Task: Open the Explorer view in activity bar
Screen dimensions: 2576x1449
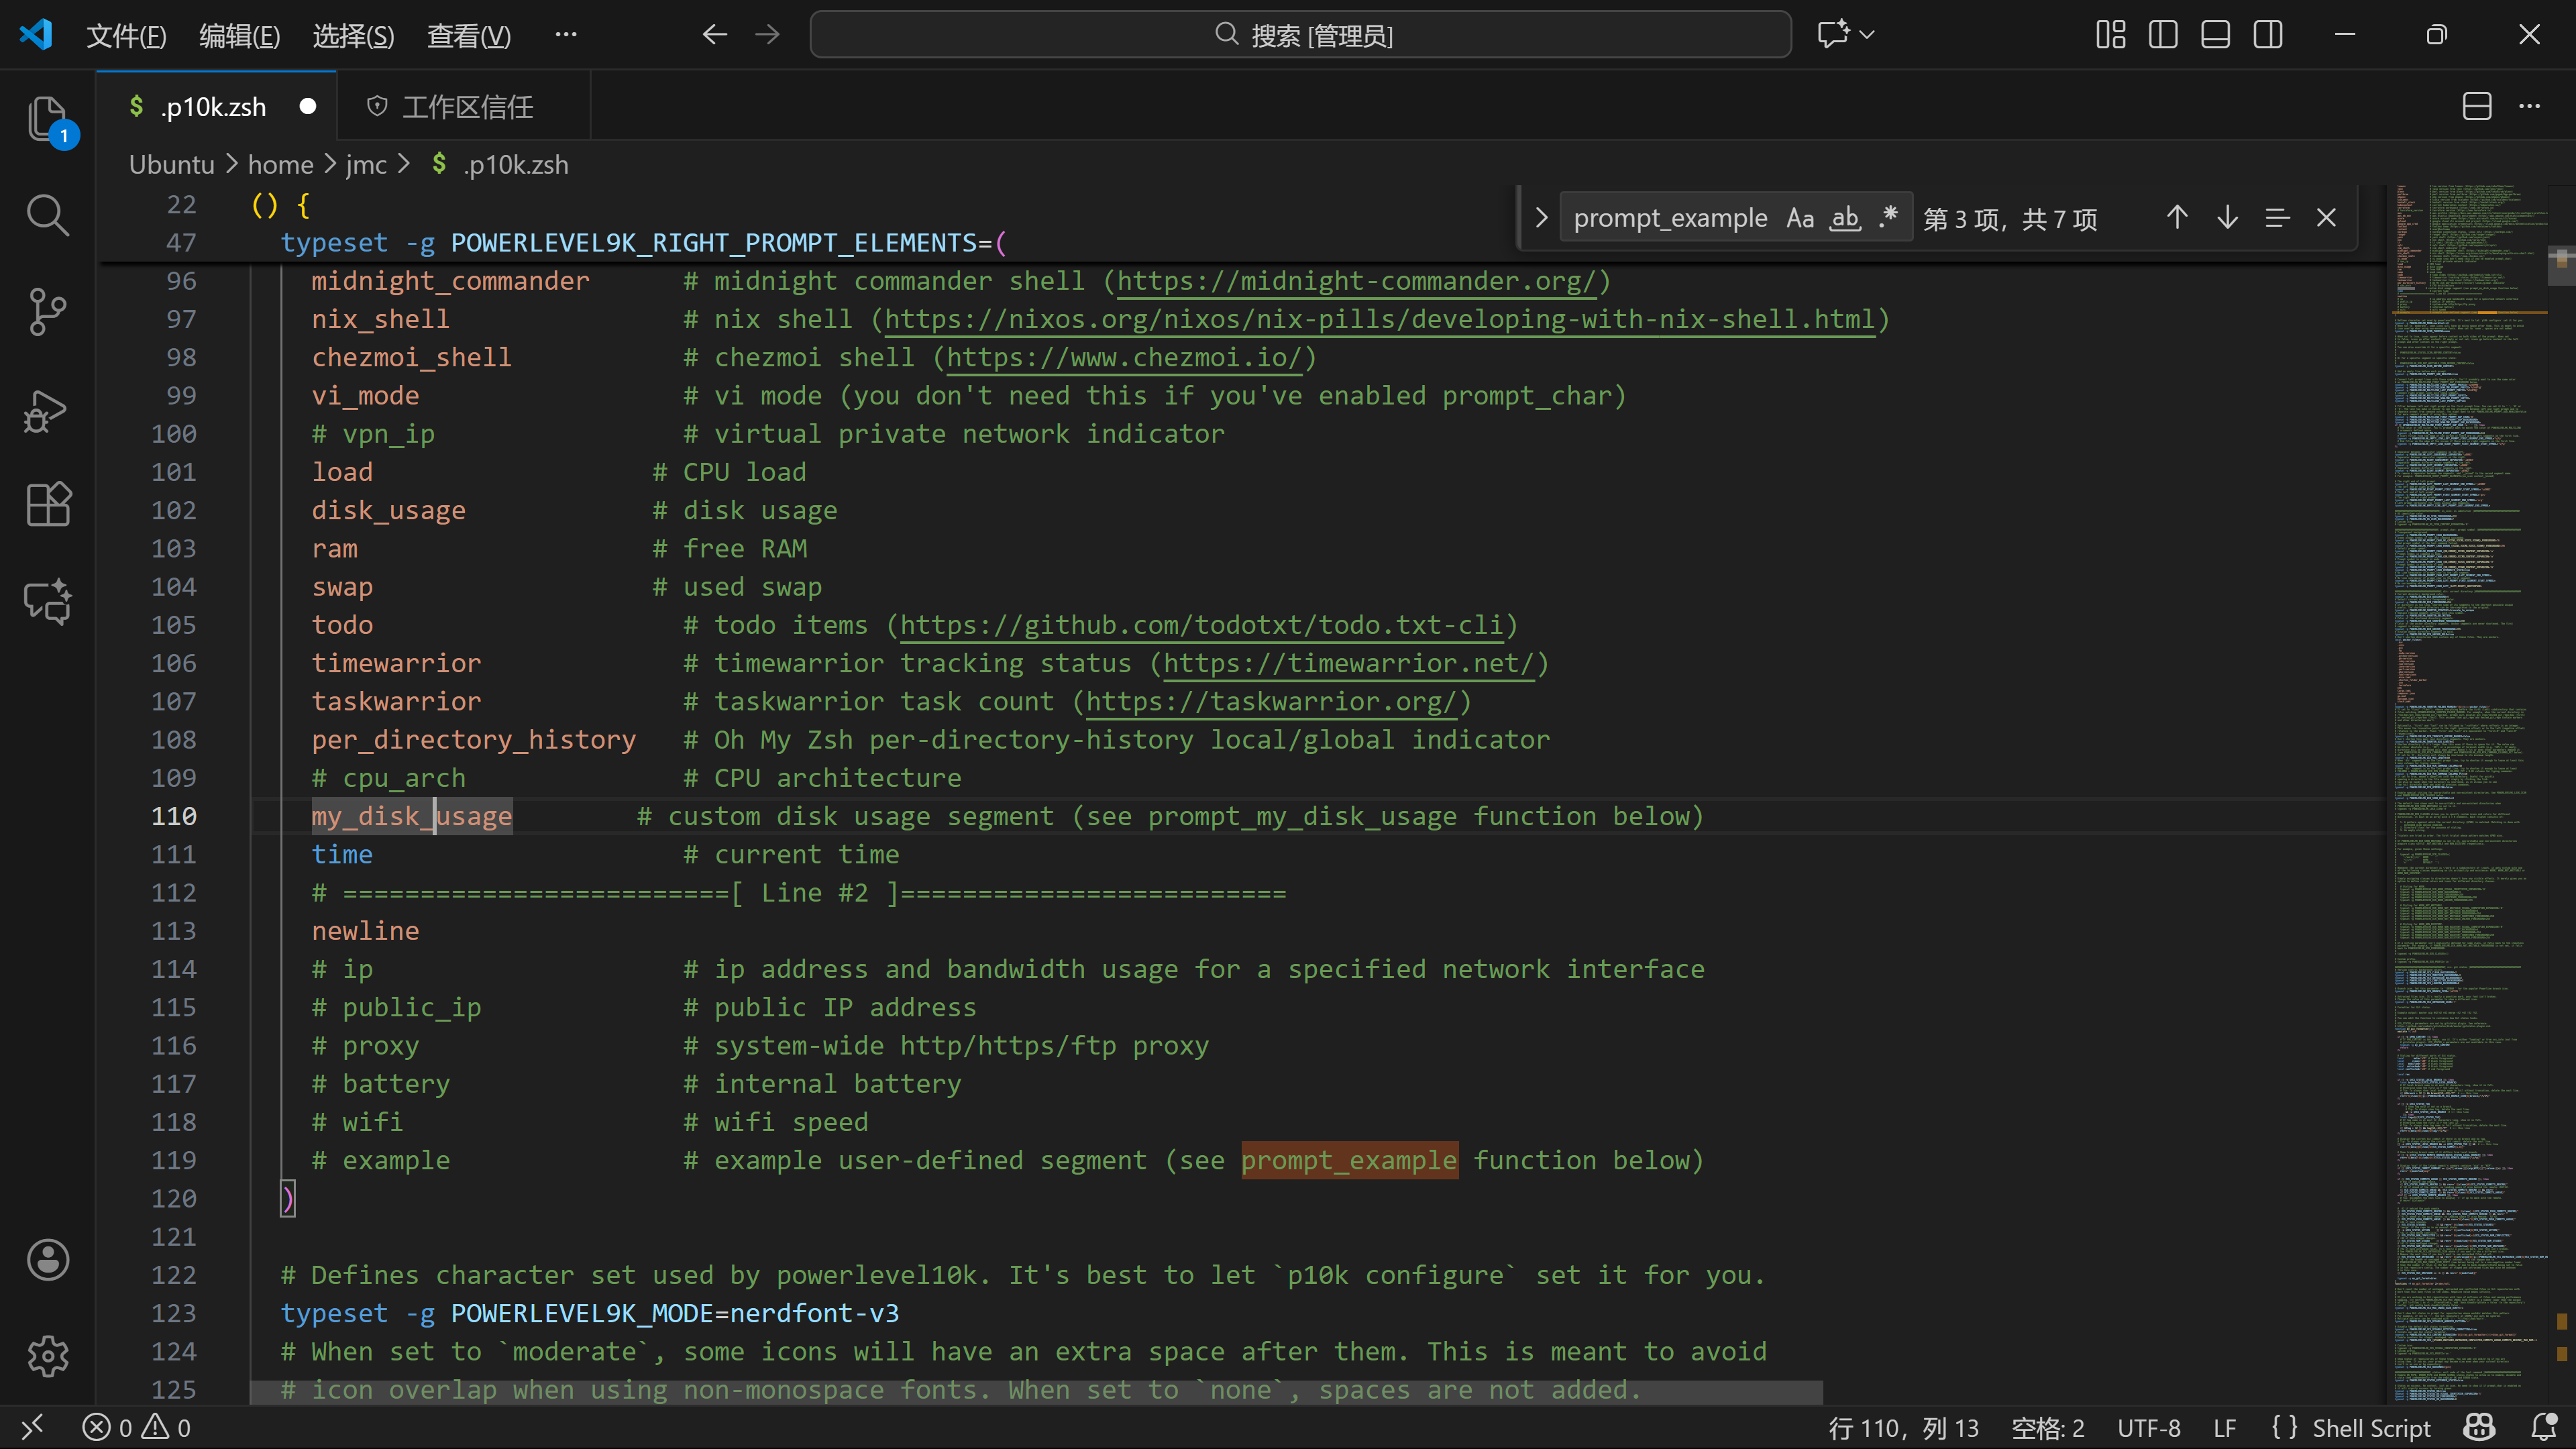Action: [x=47, y=119]
